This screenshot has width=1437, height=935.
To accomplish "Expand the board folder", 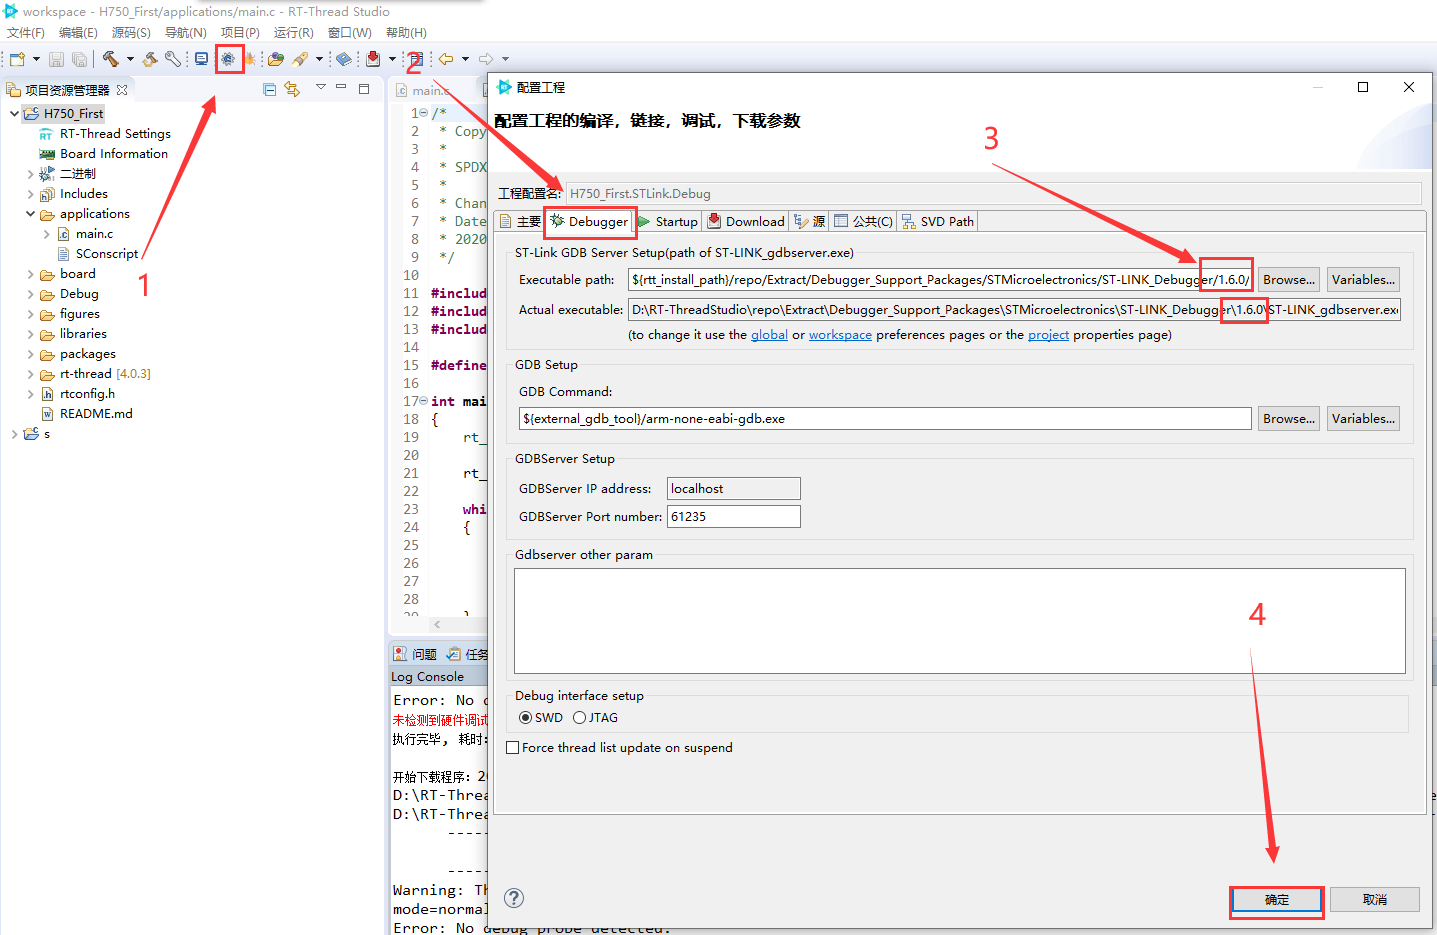I will pos(30,273).
